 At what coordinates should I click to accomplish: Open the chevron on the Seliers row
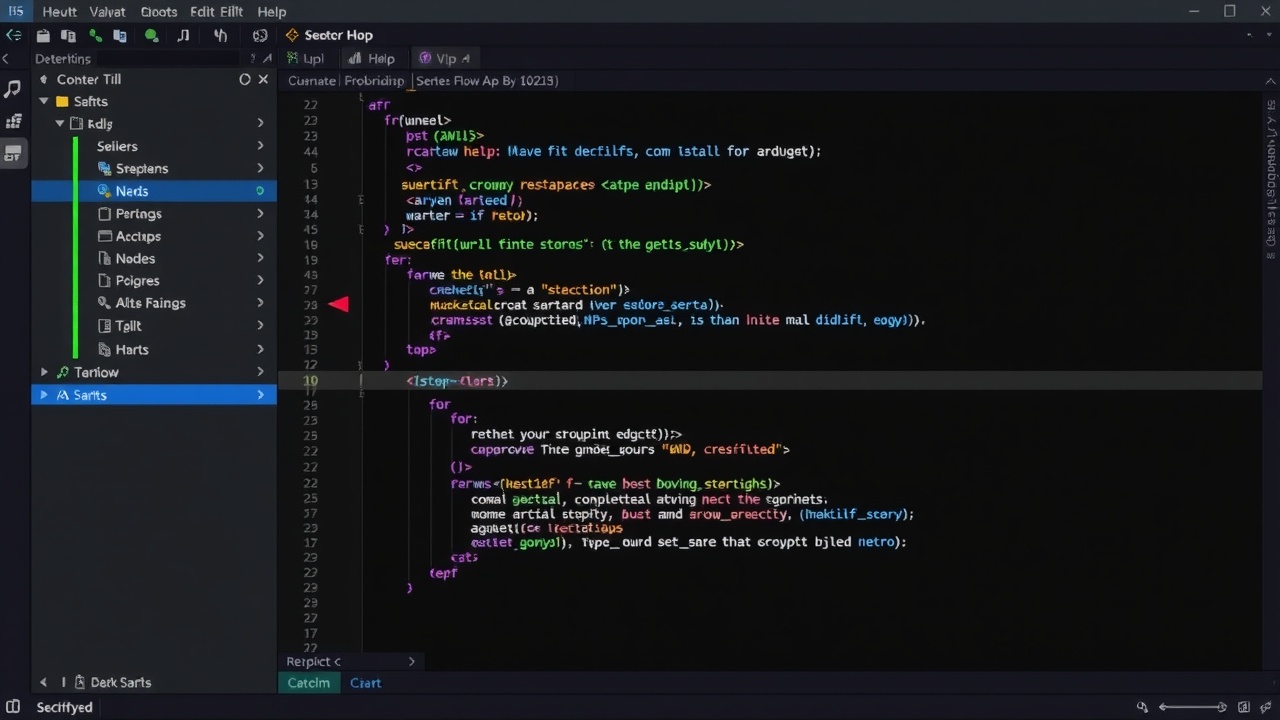260,146
